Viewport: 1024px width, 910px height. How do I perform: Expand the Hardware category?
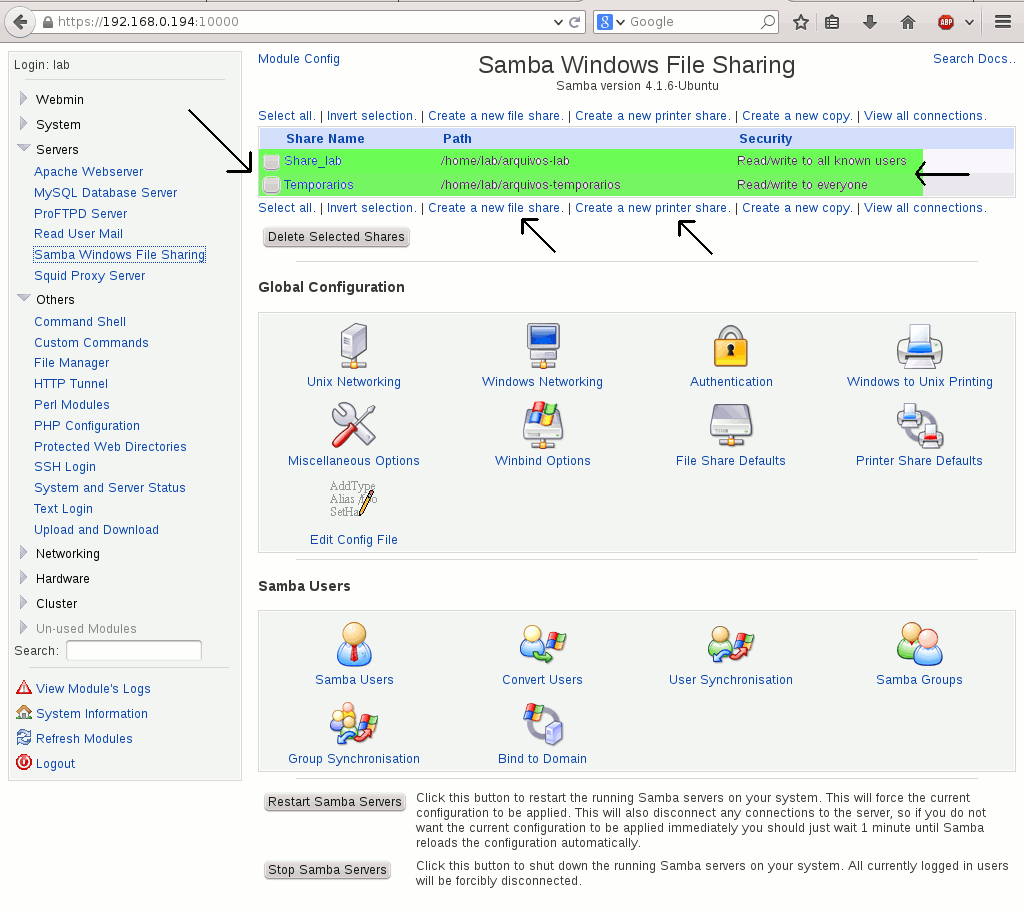click(x=24, y=577)
